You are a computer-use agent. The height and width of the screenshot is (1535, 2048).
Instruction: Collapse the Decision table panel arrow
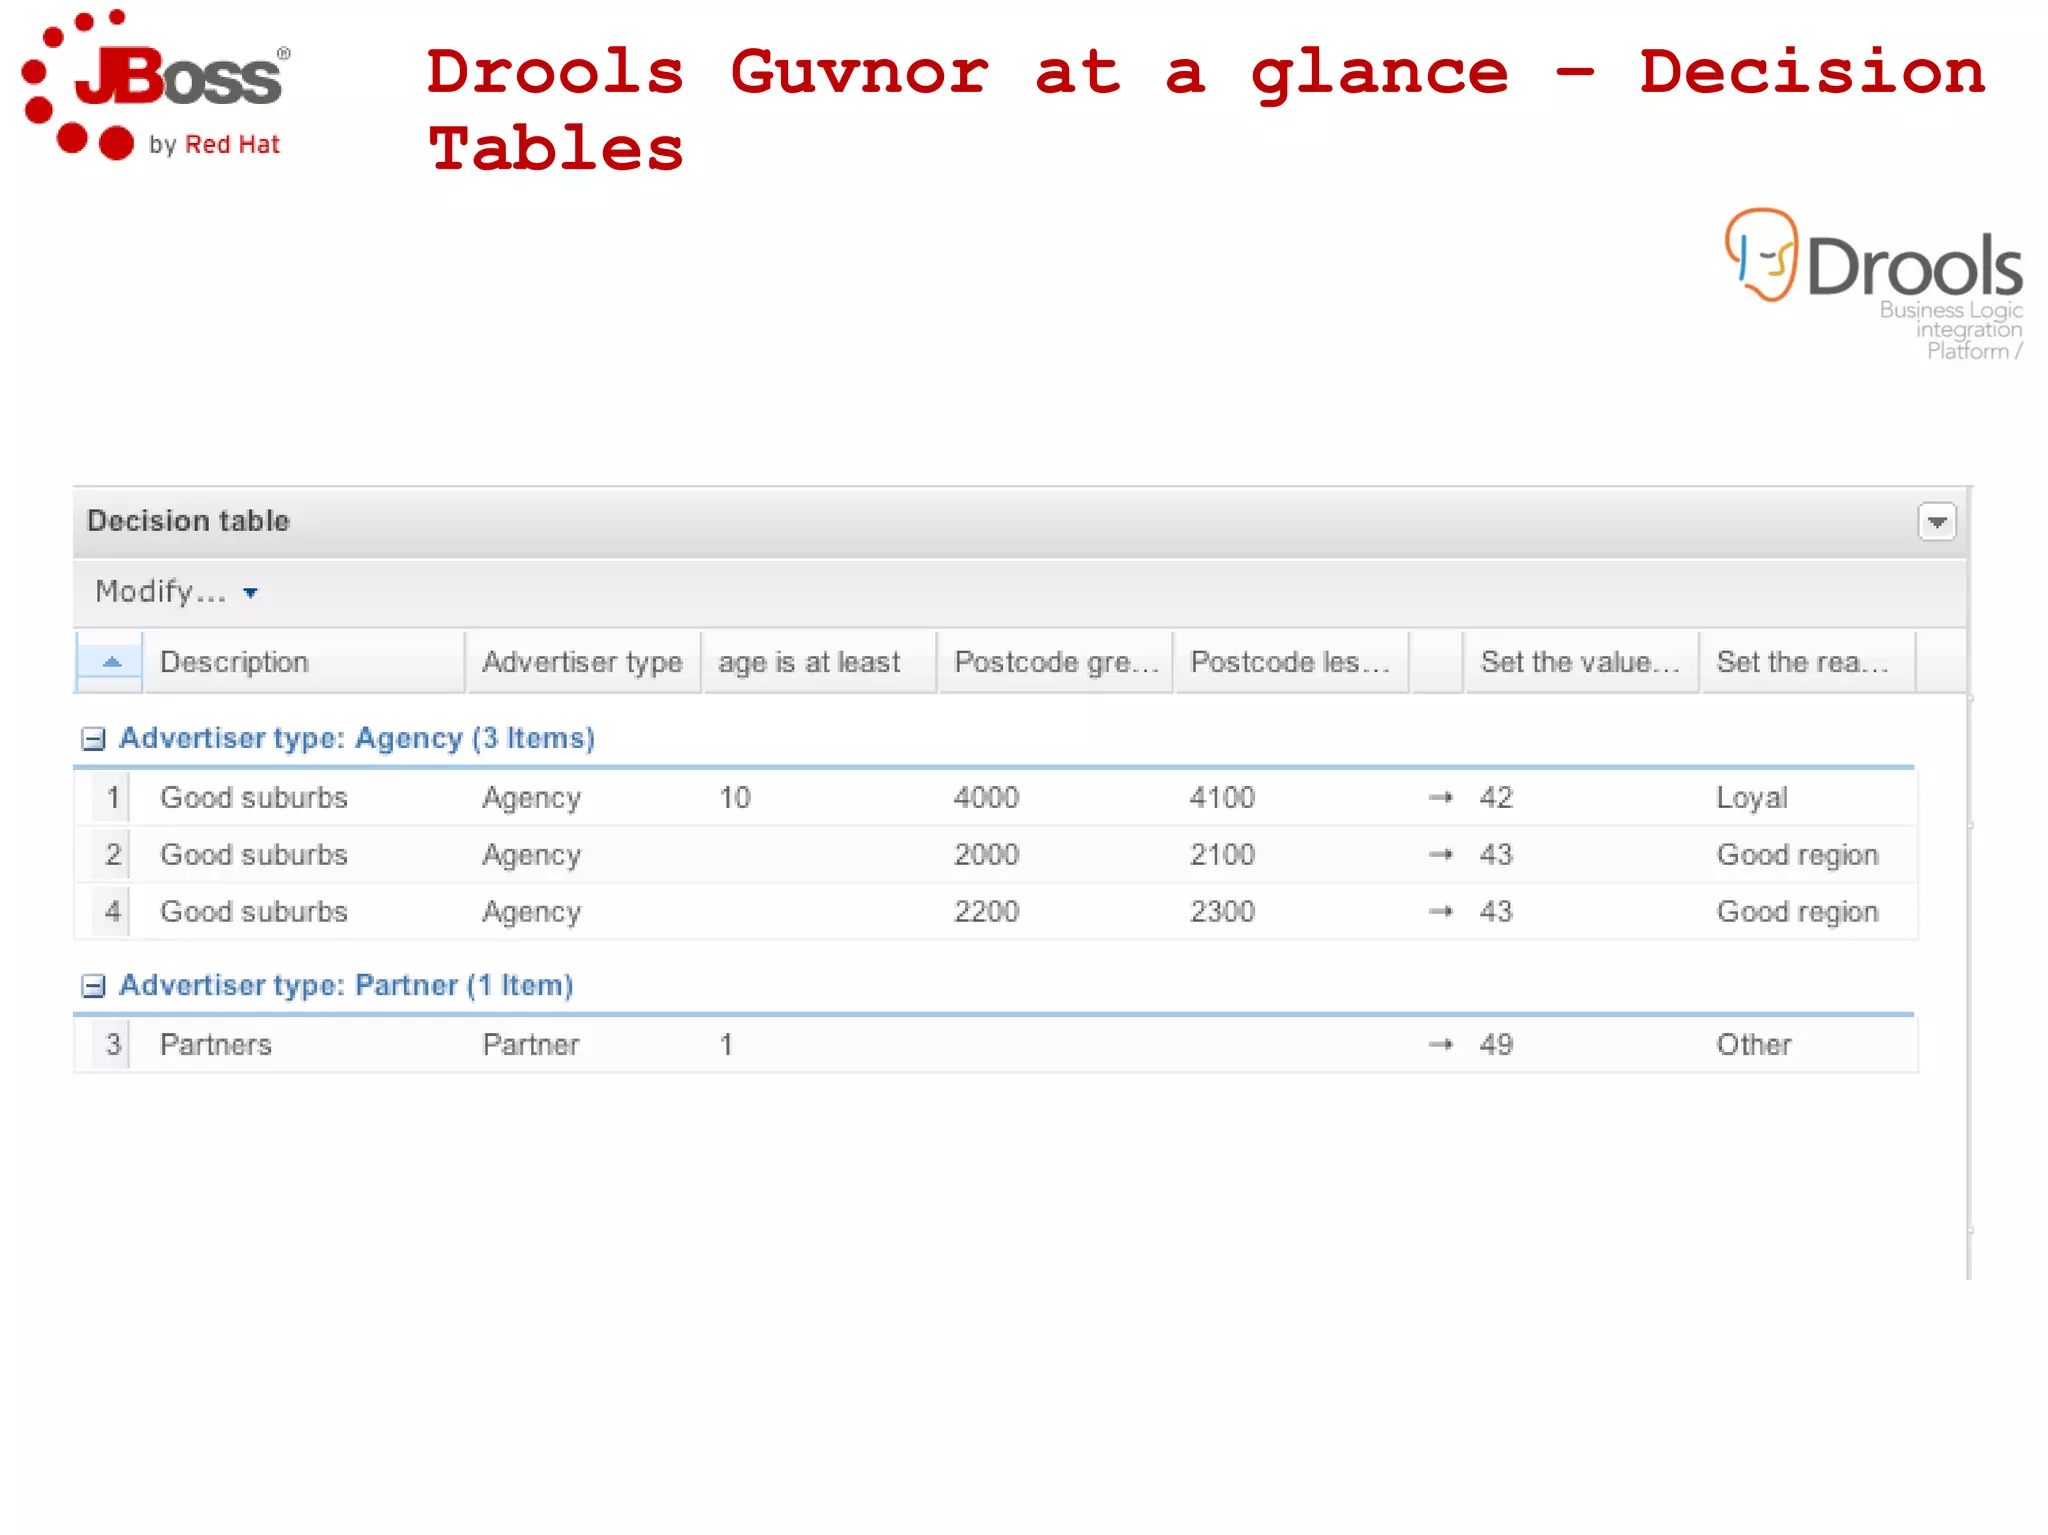coord(1937,522)
